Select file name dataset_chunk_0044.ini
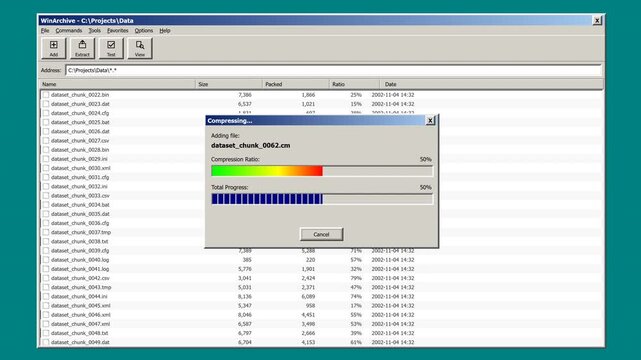 pos(79,297)
